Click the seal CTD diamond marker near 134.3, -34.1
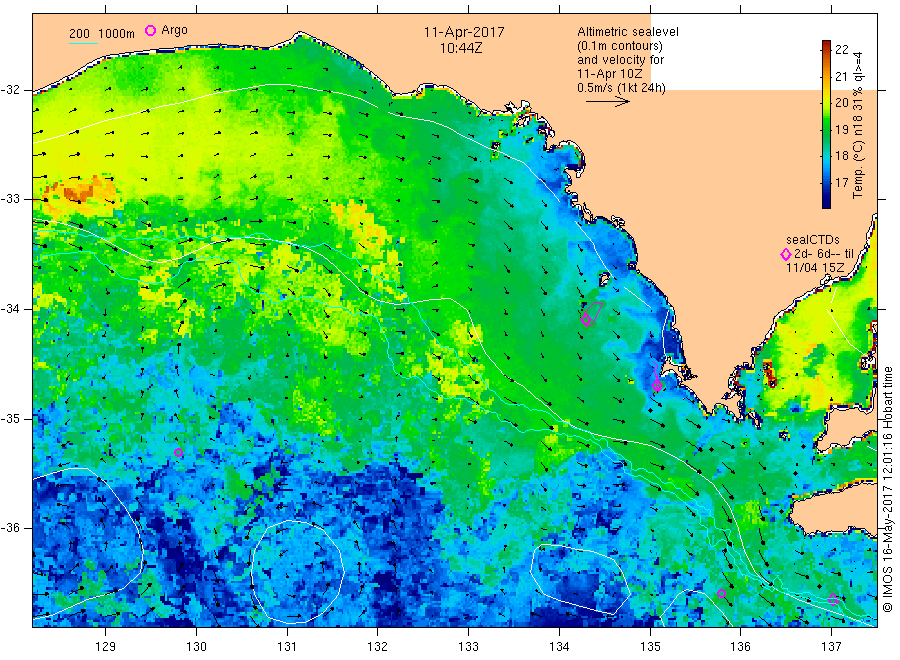 (587, 320)
